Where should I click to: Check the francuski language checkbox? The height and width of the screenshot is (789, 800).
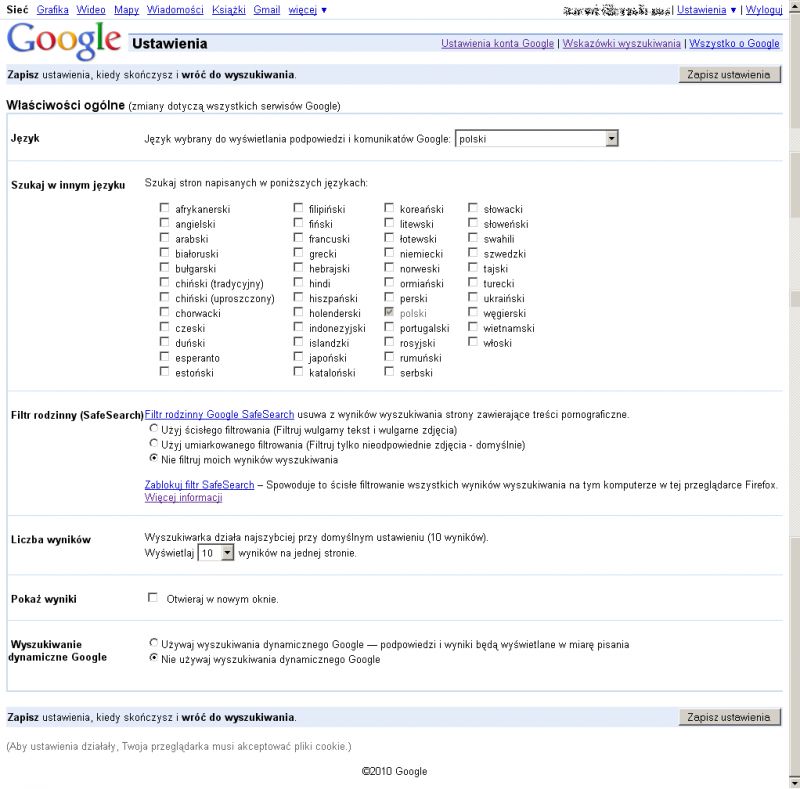(x=298, y=237)
